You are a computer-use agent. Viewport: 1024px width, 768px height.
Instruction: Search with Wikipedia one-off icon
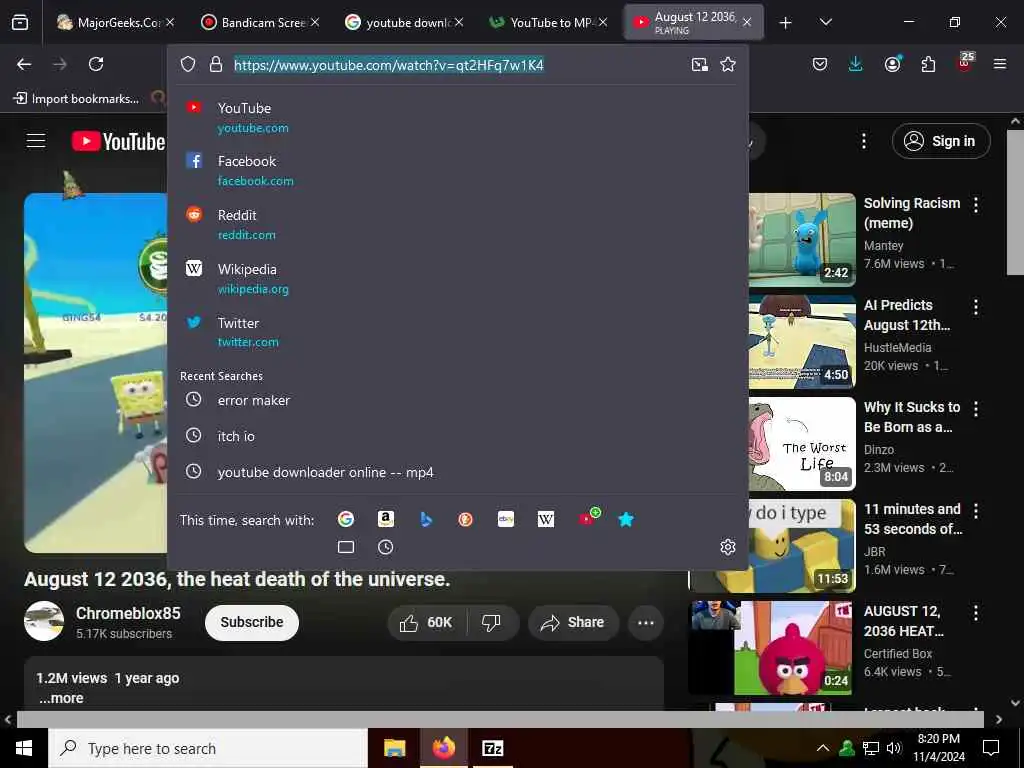point(545,519)
